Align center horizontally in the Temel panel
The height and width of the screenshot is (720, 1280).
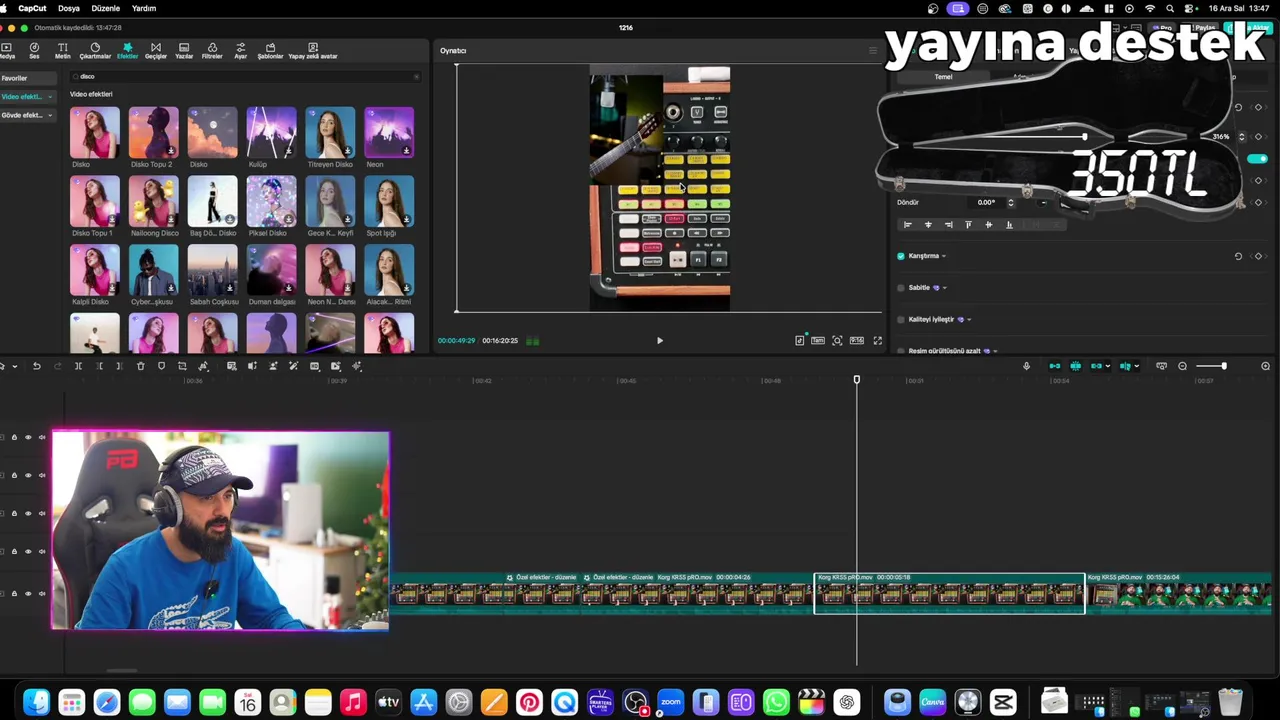(x=928, y=225)
